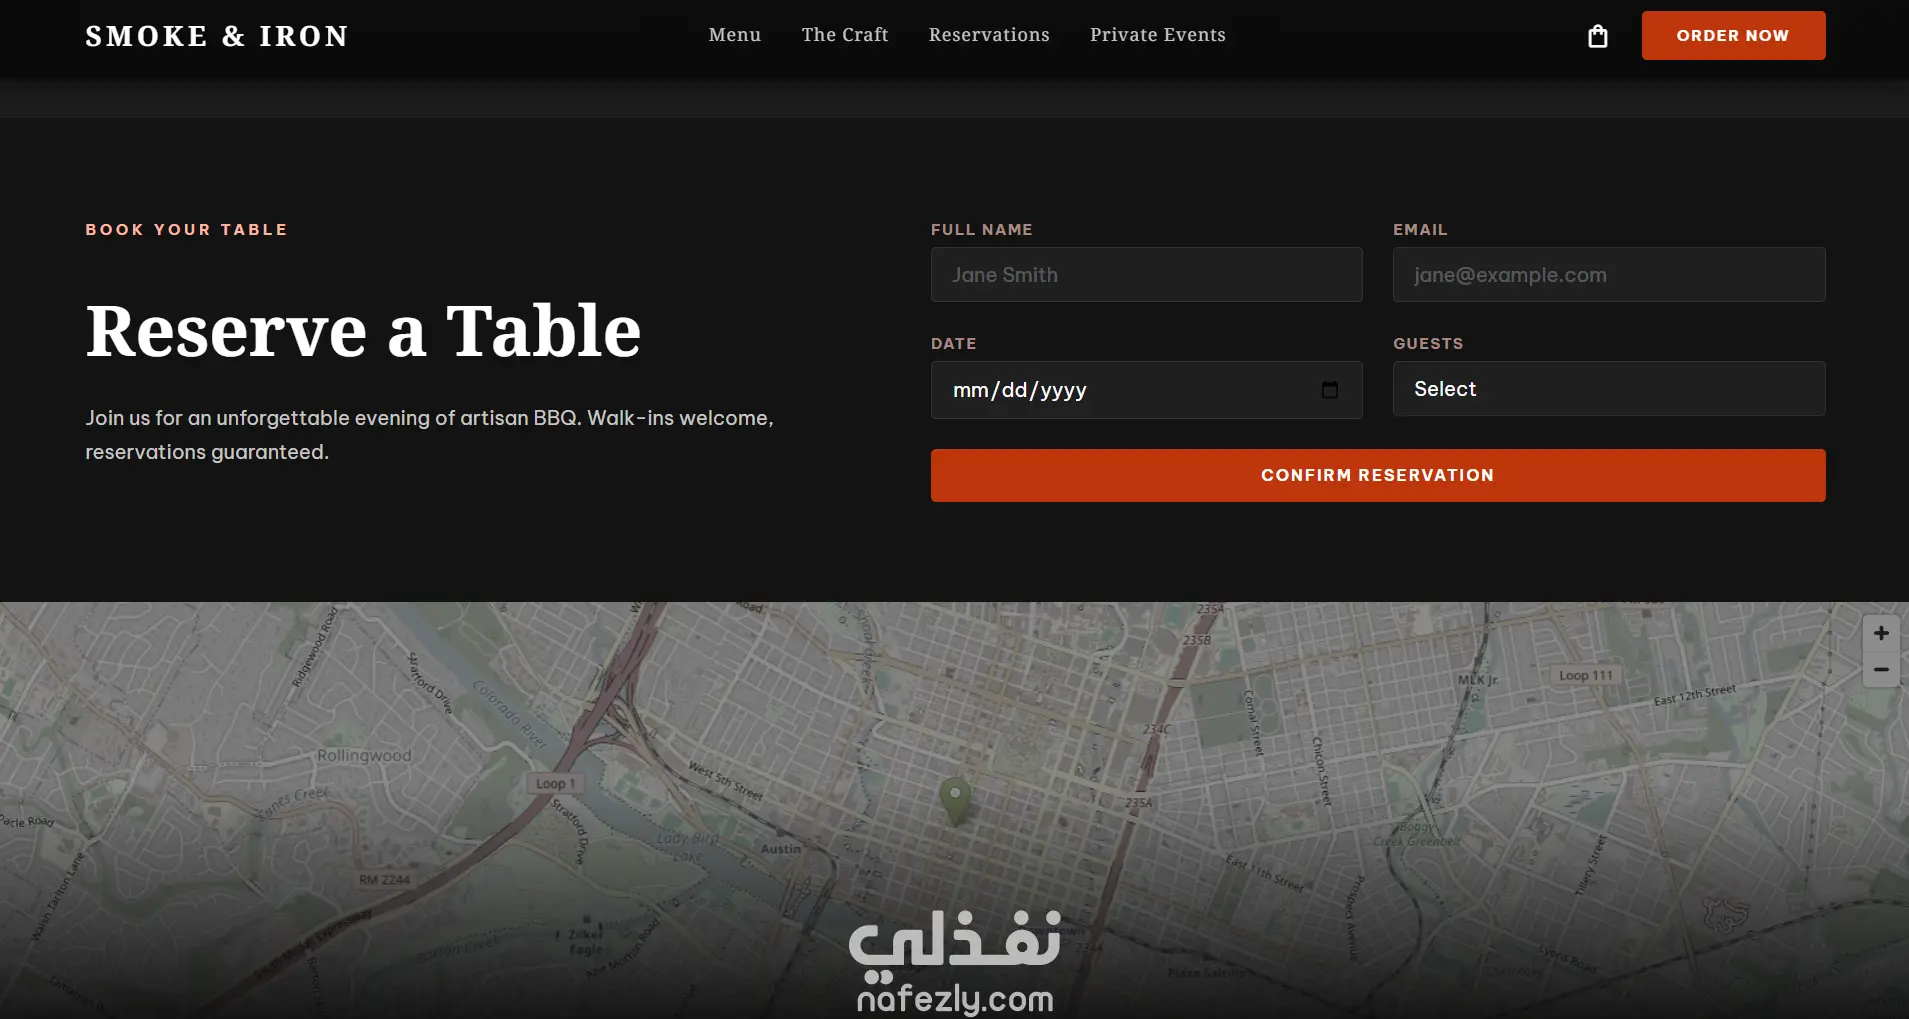Open the shopping bag cart icon
Screen dimensions: 1909x1019
click(x=1598, y=36)
